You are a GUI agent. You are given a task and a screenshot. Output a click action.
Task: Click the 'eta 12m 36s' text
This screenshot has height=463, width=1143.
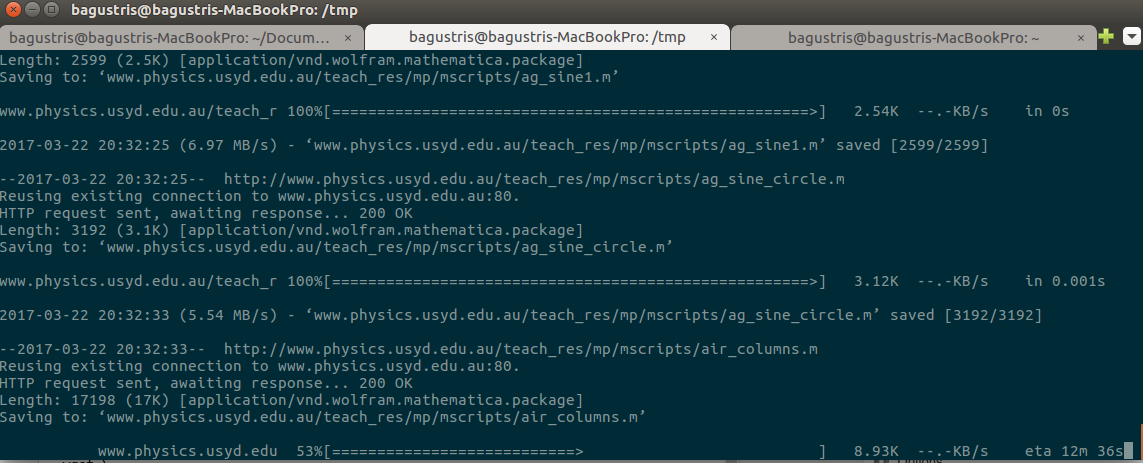point(1074,451)
